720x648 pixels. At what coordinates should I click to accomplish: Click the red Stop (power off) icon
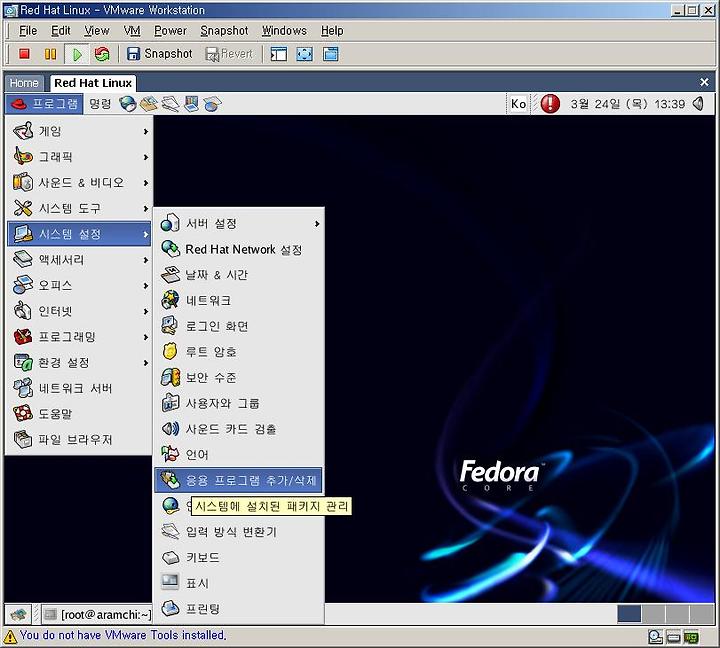pos(24,54)
